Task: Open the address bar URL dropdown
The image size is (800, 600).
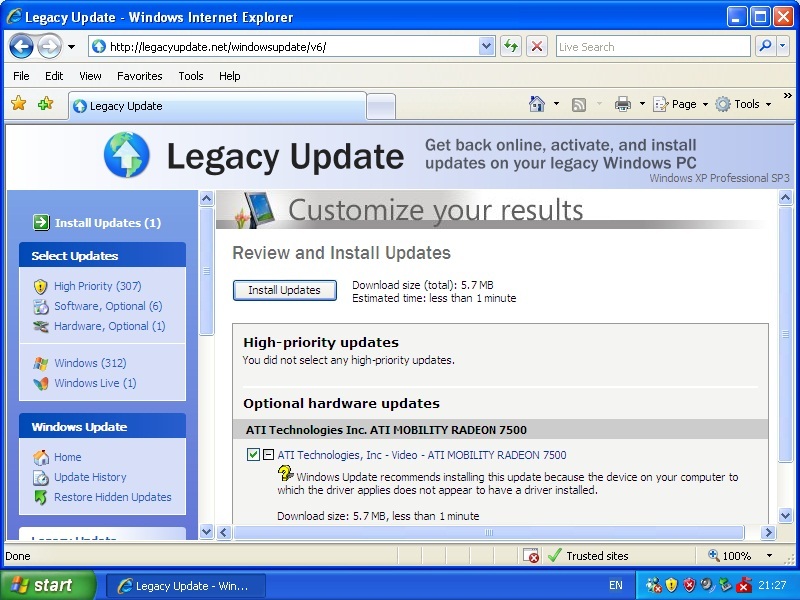Action: tap(487, 46)
